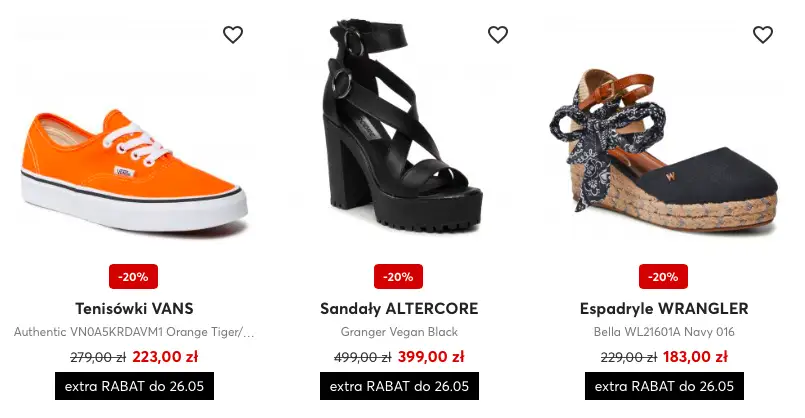The width and height of the screenshot is (805, 418).
Task: Click the Granger Vegan Black description
Action: pos(399,332)
